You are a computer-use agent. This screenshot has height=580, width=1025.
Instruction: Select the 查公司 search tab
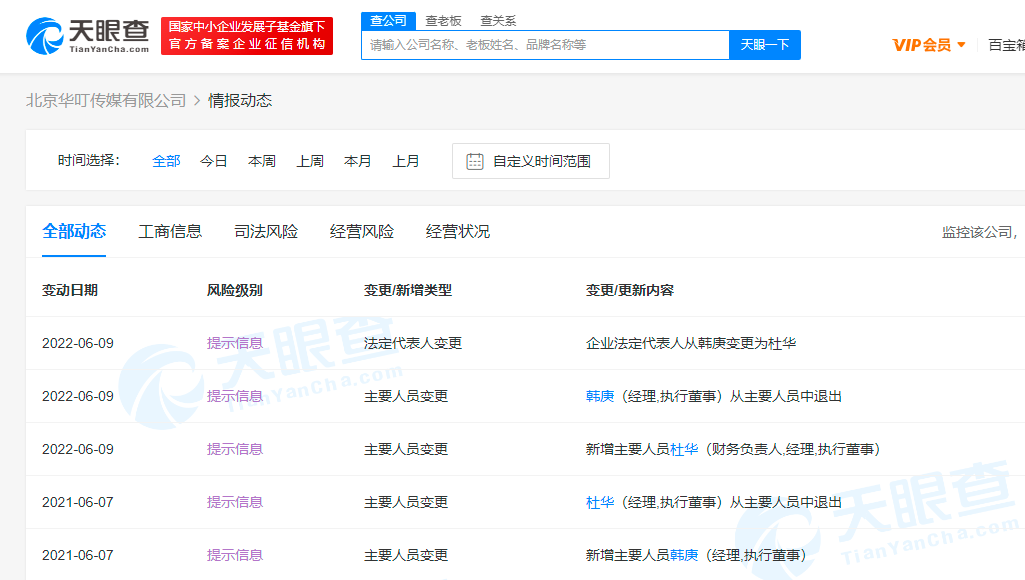click(388, 20)
